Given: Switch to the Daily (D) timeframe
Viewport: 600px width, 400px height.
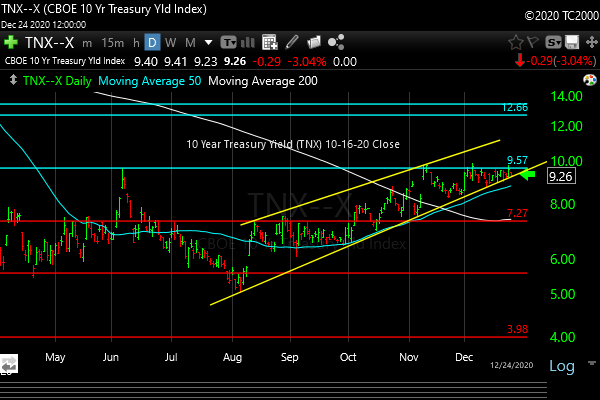Looking at the screenshot, I should tap(151, 43).
